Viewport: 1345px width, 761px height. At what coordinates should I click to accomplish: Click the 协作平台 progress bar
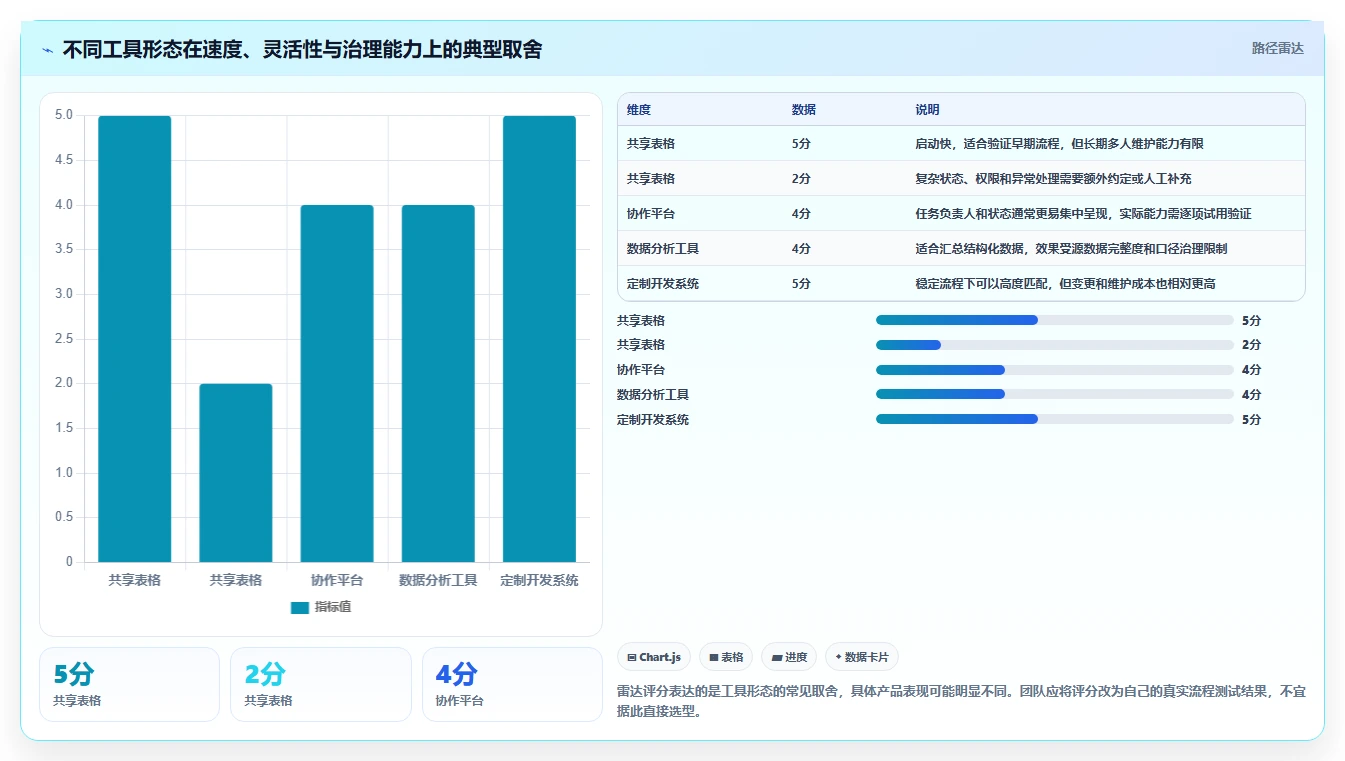(1054, 370)
